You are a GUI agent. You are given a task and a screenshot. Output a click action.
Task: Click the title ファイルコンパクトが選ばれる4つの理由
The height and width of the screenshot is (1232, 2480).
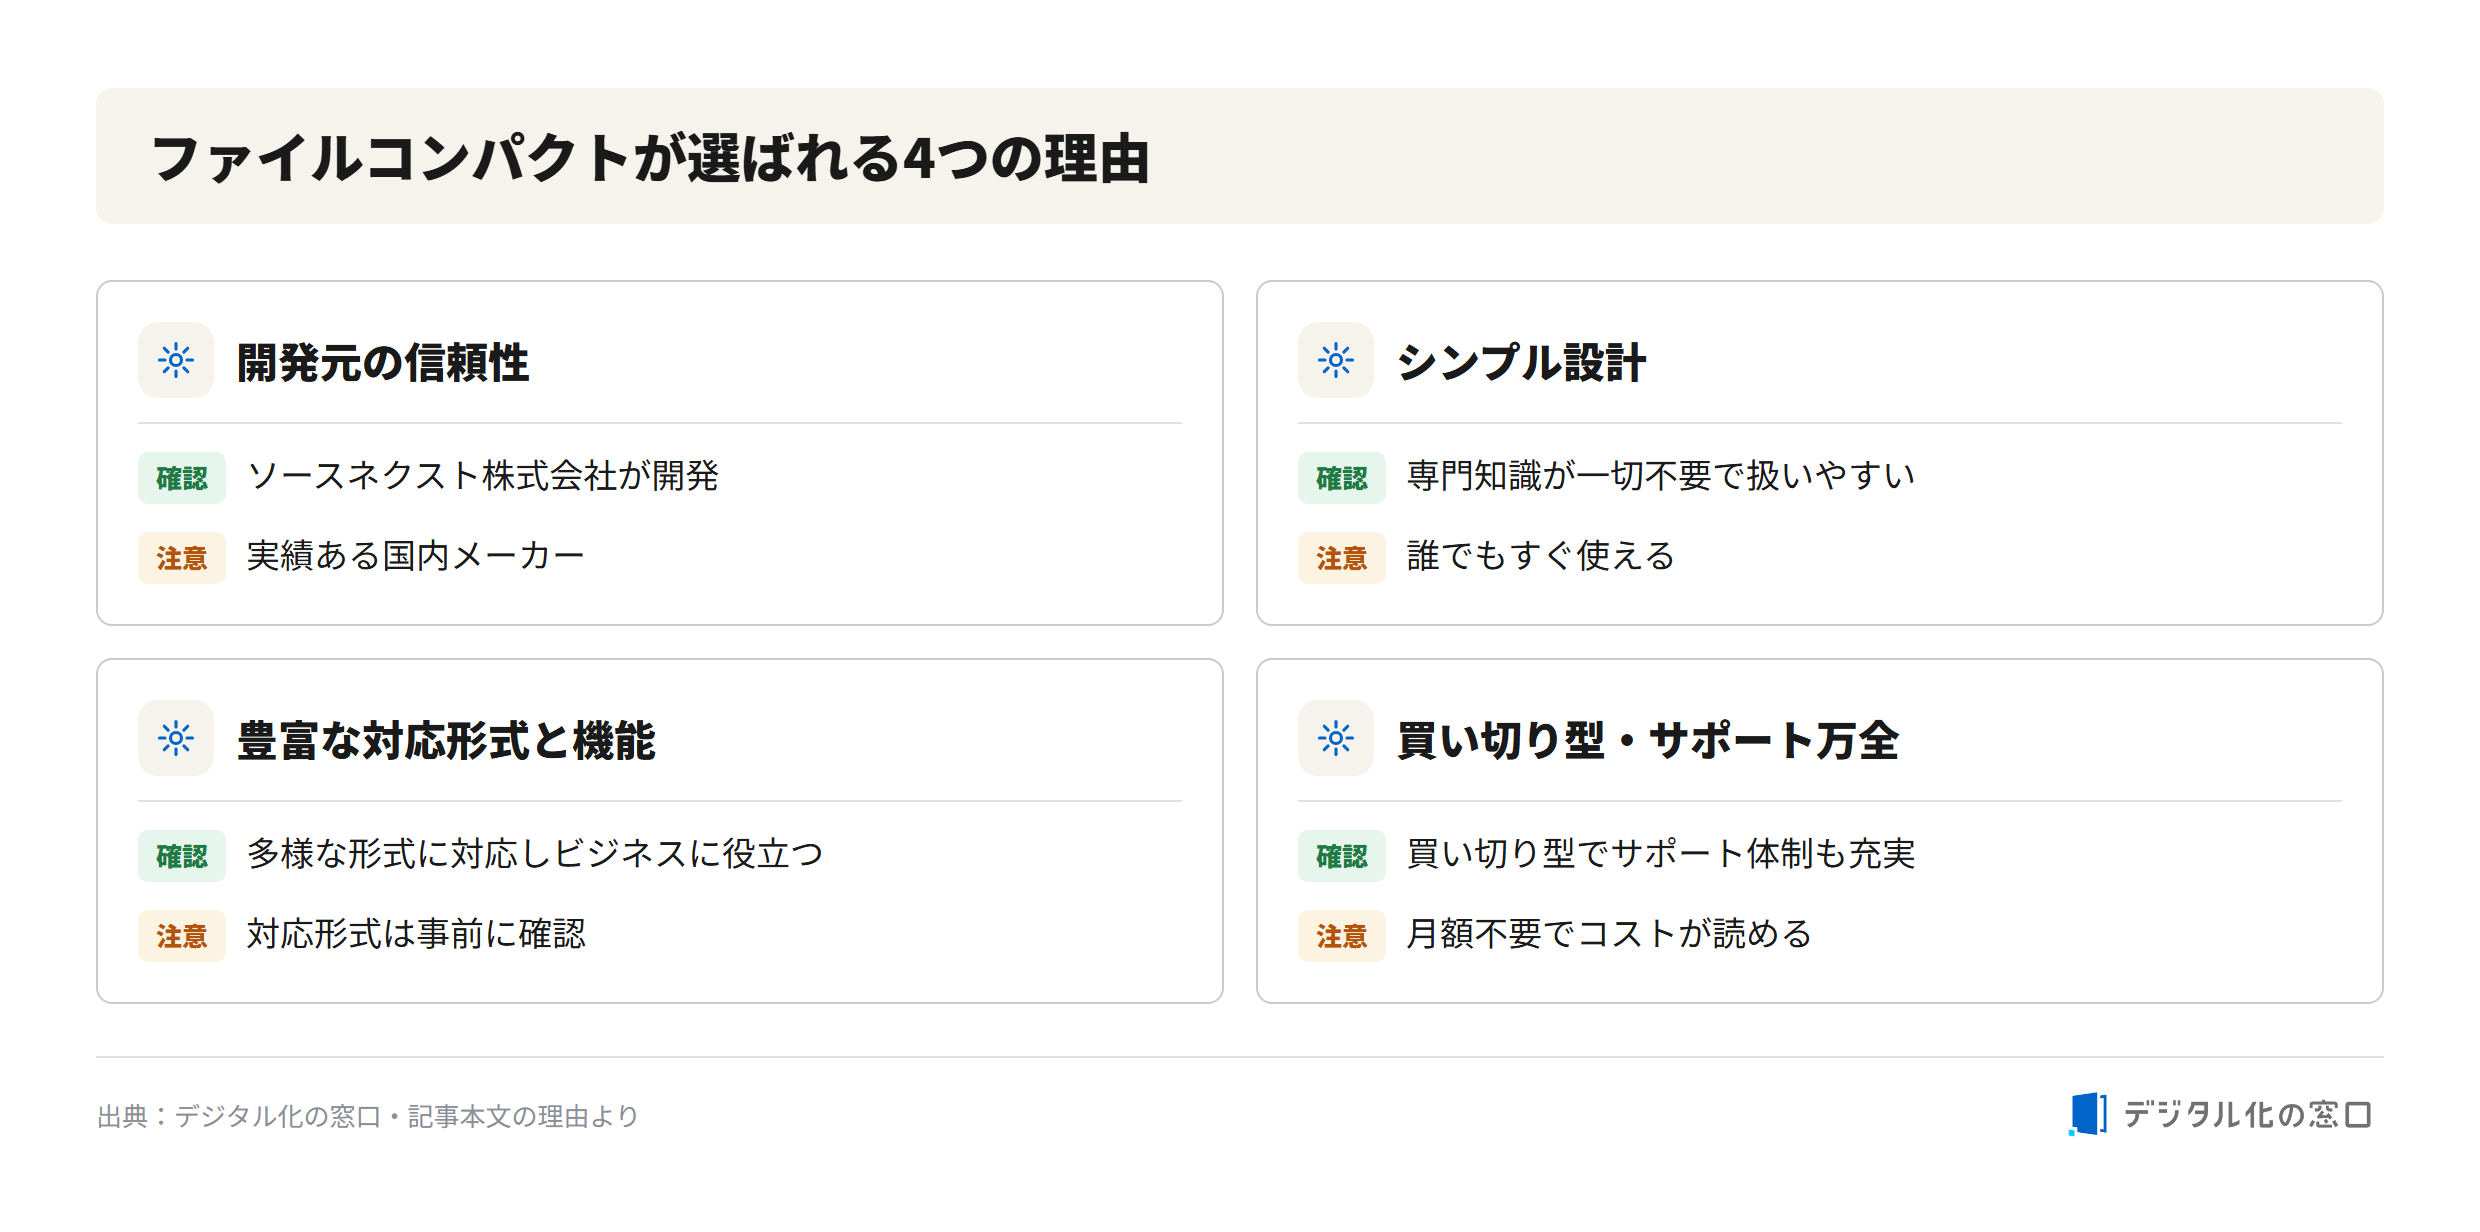[650, 158]
